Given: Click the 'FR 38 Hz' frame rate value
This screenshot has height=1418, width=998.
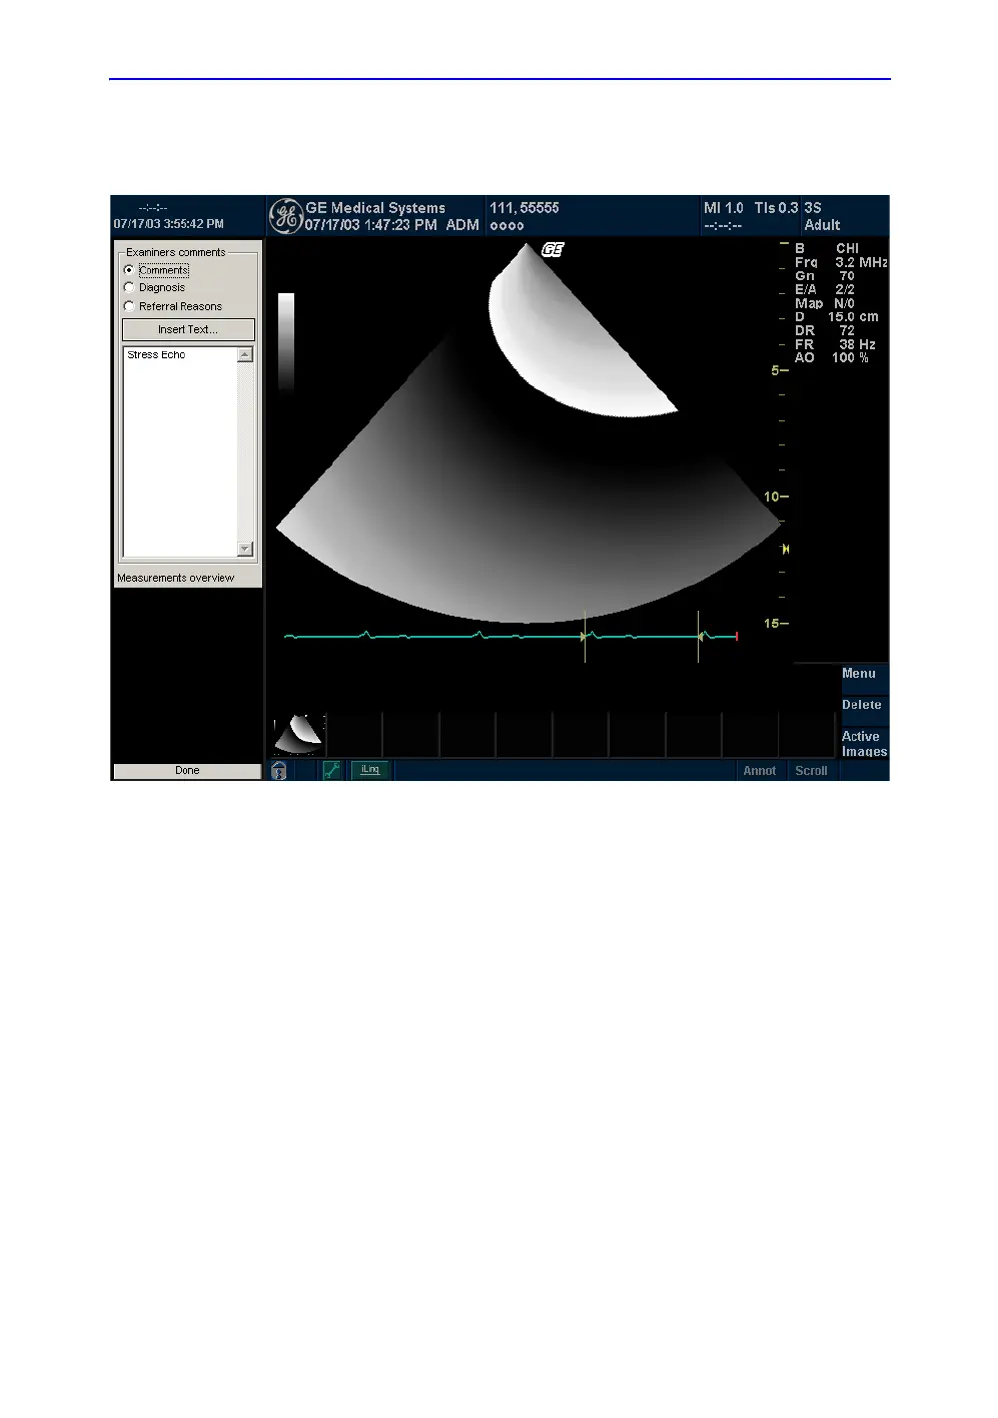Looking at the screenshot, I should [835, 344].
